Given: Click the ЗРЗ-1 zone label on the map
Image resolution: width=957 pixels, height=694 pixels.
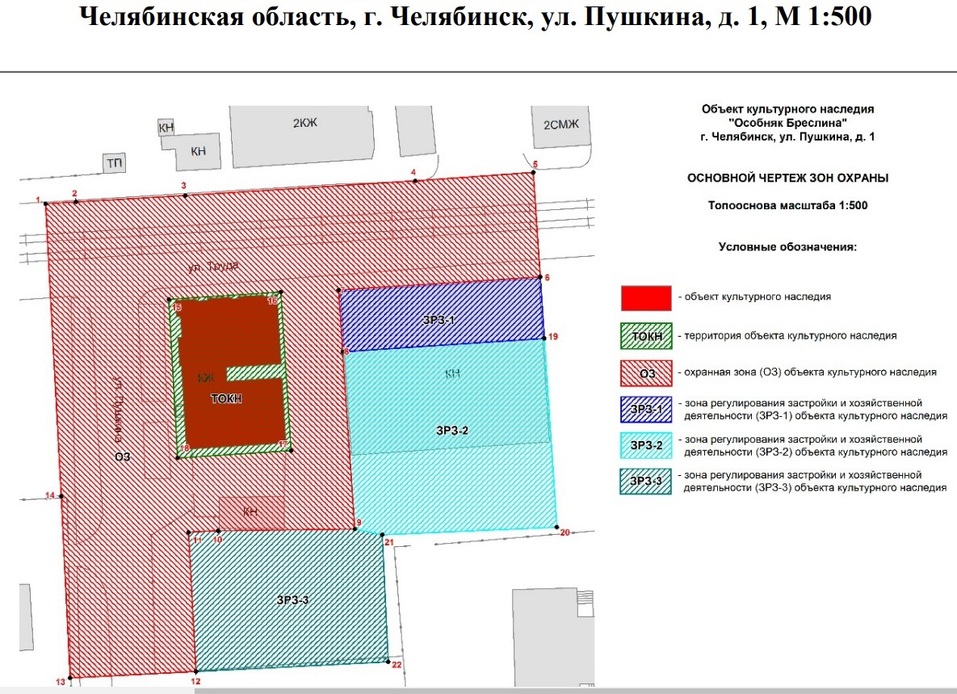Looking at the screenshot, I should point(438,319).
